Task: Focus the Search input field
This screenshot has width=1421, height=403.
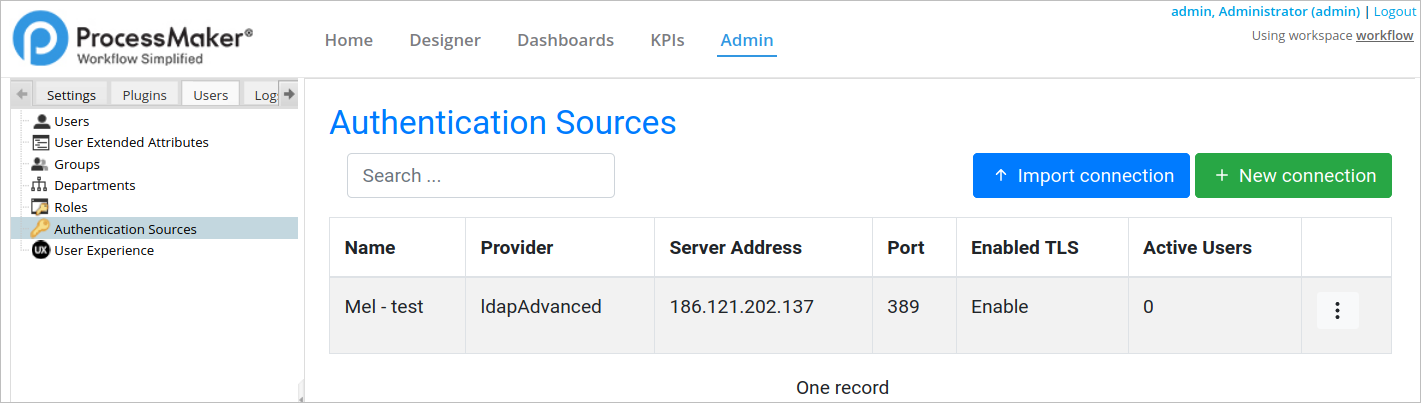Action: point(480,176)
